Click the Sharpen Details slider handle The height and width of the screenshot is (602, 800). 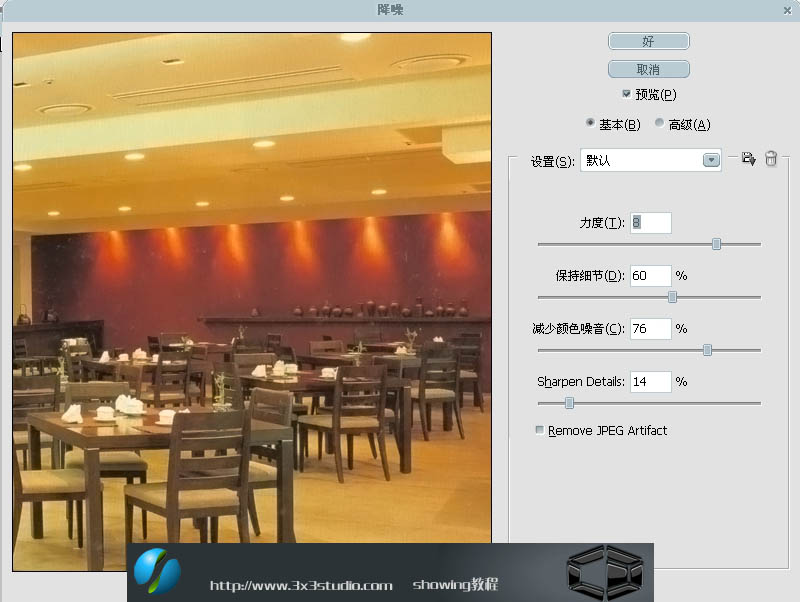point(569,403)
